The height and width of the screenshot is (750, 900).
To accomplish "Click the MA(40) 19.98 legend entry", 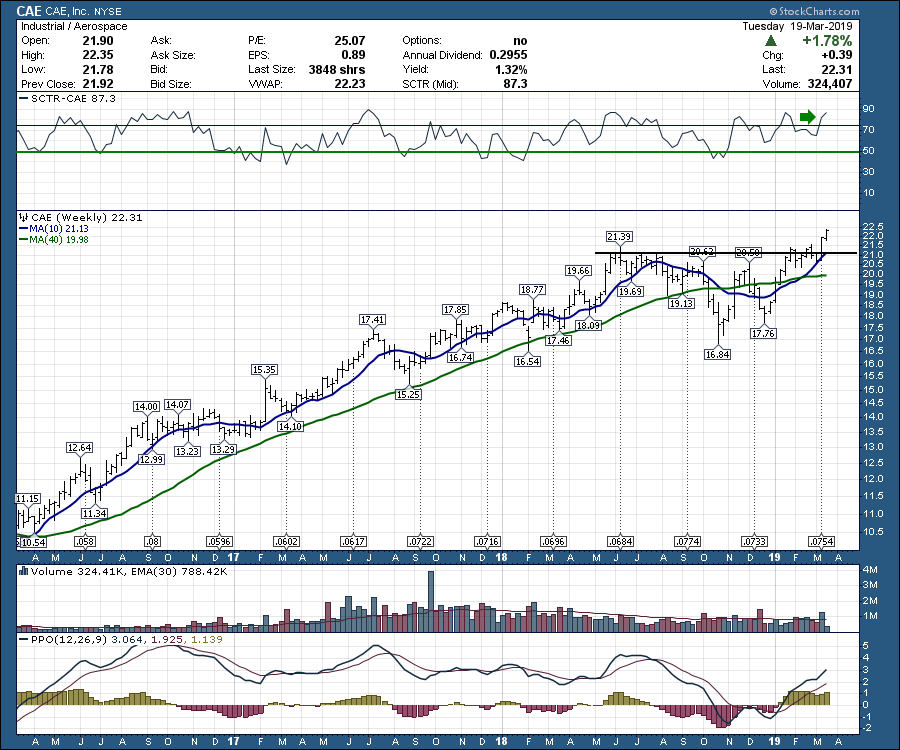I will pyautogui.click(x=55, y=240).
